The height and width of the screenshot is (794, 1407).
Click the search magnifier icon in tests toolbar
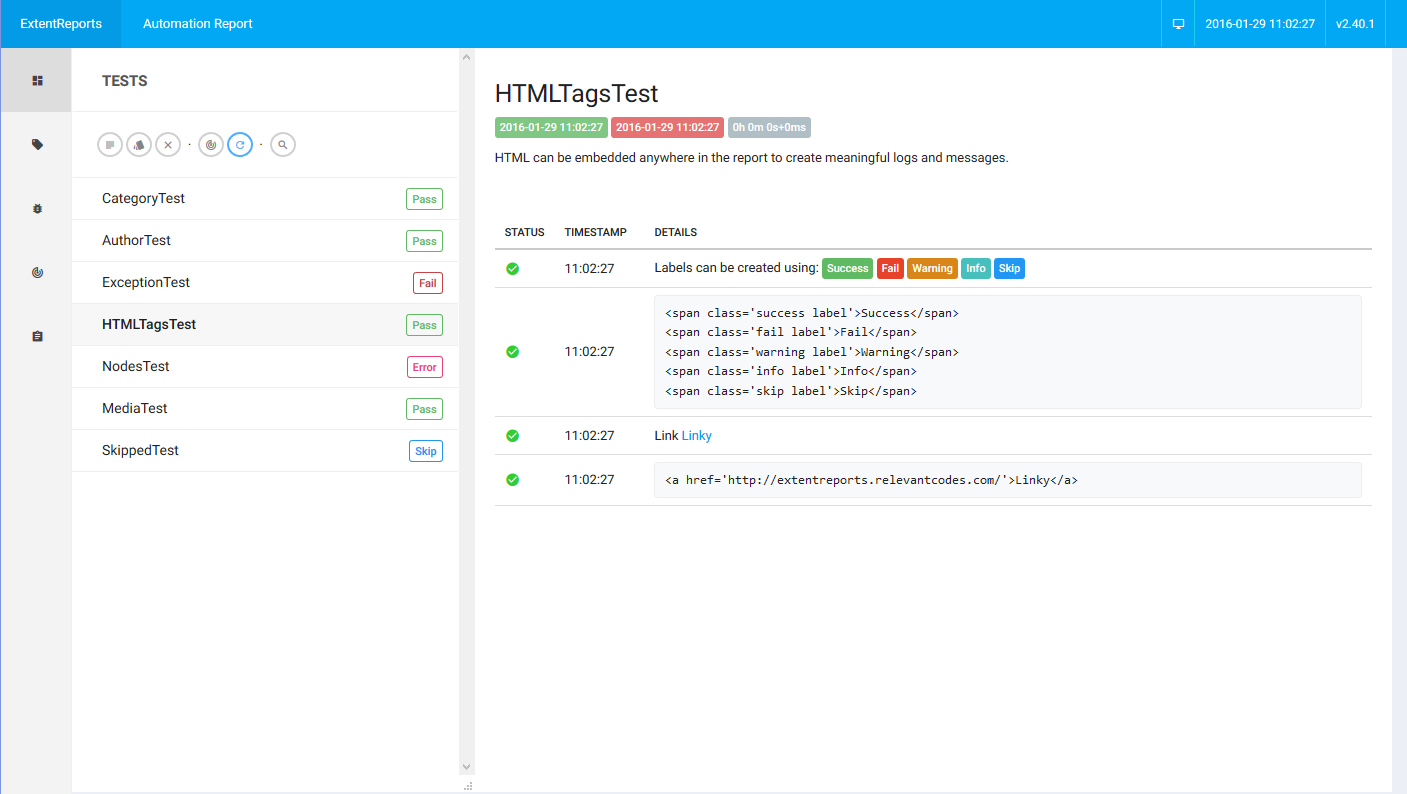(x=283, y=145)
